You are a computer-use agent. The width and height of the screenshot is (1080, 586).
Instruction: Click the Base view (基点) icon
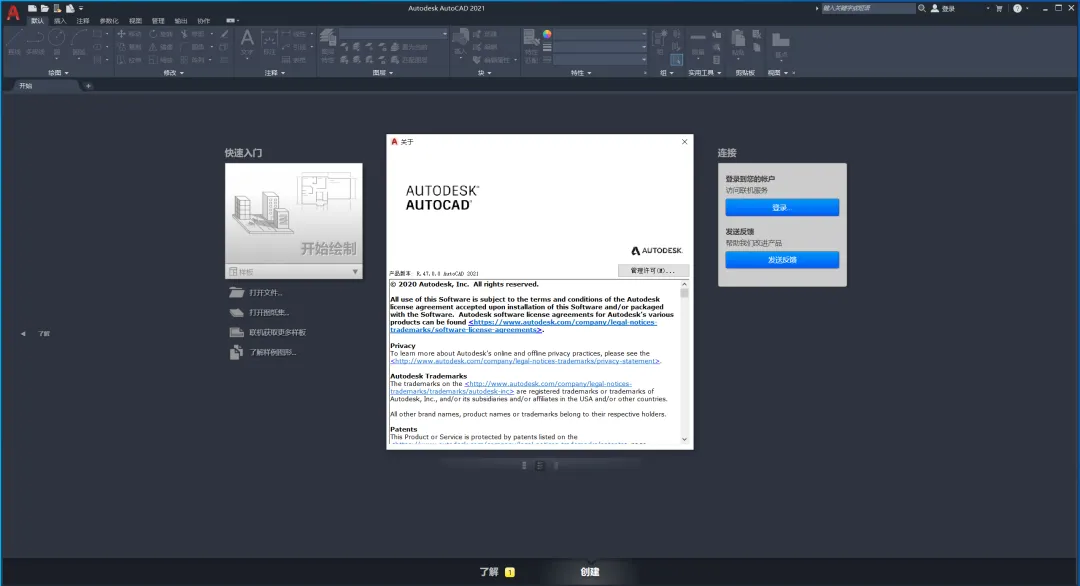coord(780,44)
